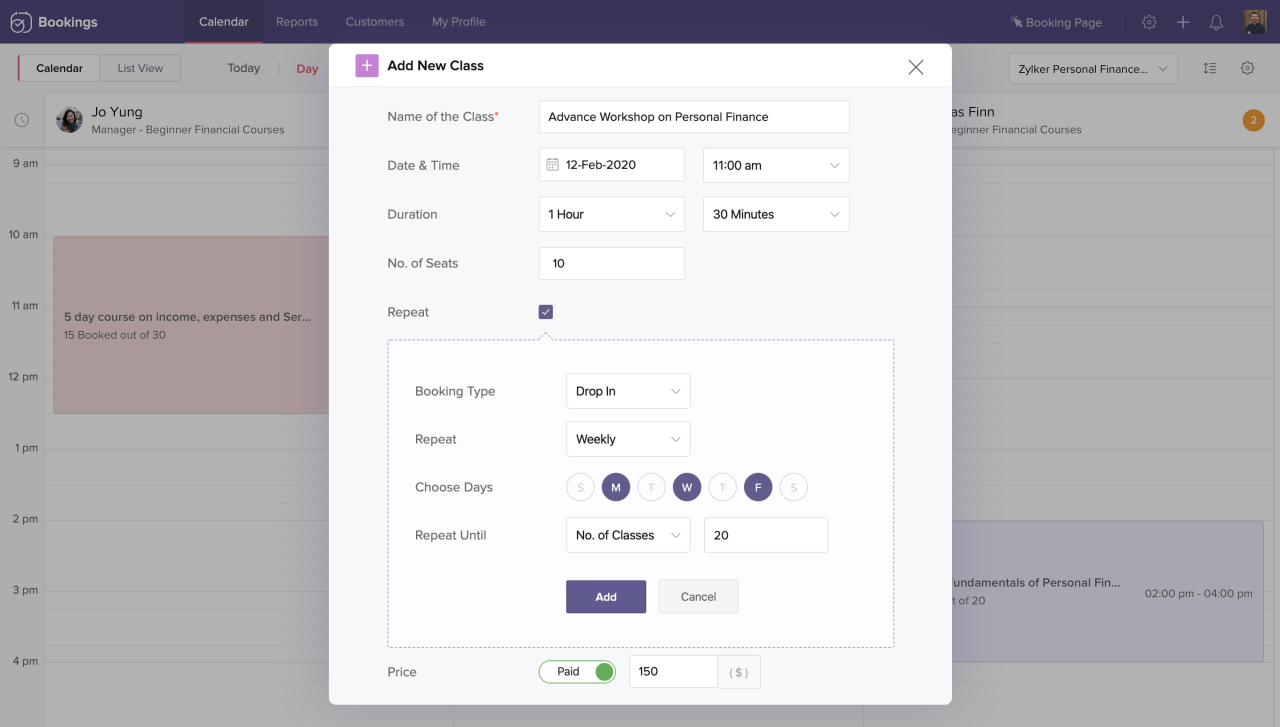Viewport: 1280px width, 727px height.
Task: Click the Name of the Class field
Action: tap(694, 116)
